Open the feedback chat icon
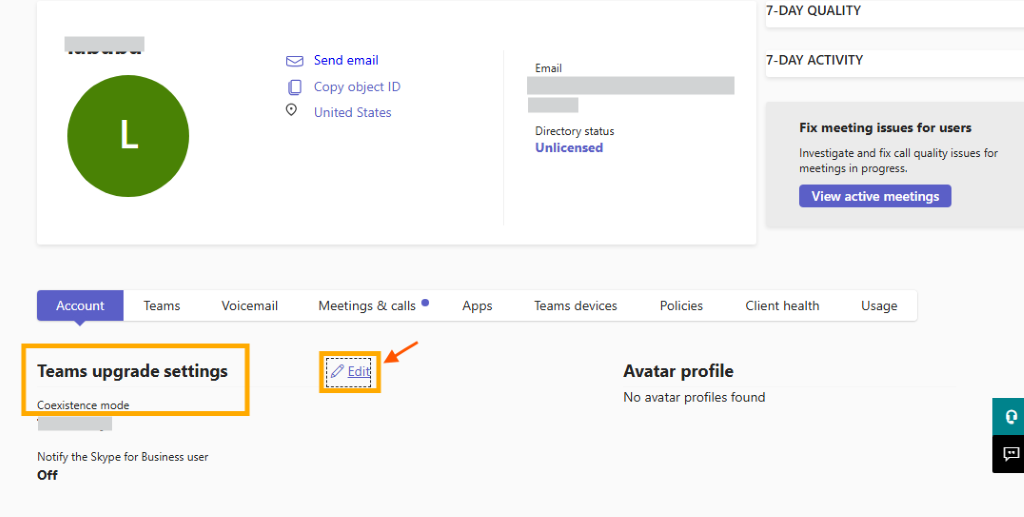This screenshot has height=517, width=1024. click(1011, 454)
